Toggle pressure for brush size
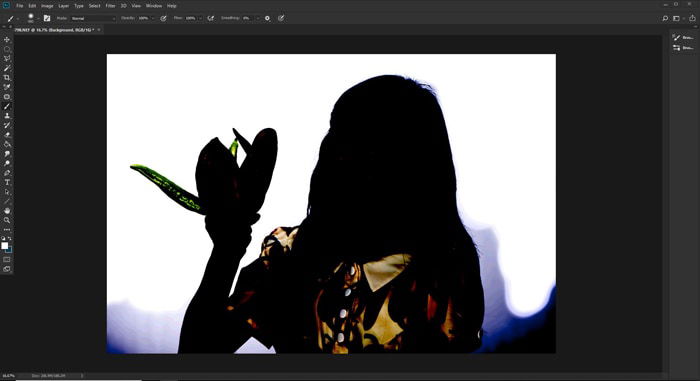Viewport: 700px width, 381px height. (x=281, y=18)
